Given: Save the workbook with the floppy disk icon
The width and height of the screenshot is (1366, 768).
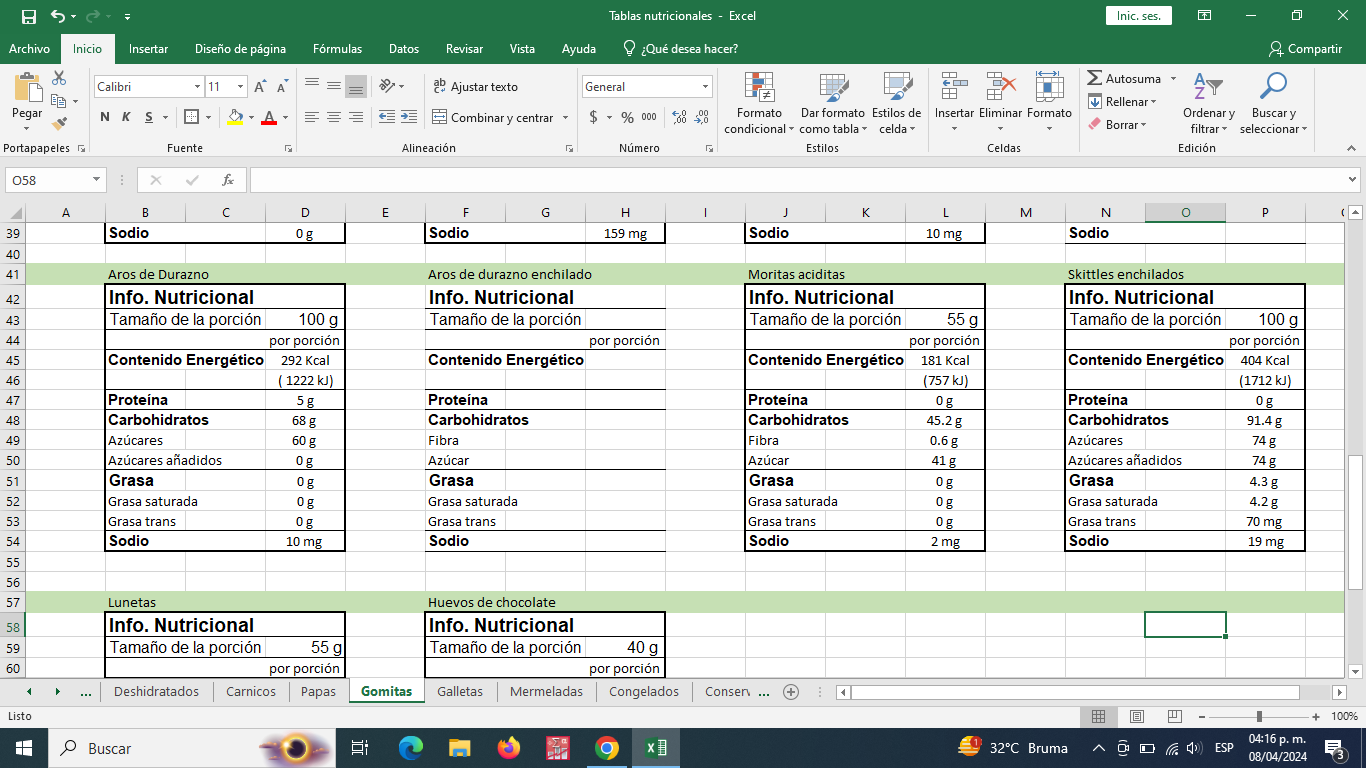Looking at the screenshot, I should pos(28,16).
